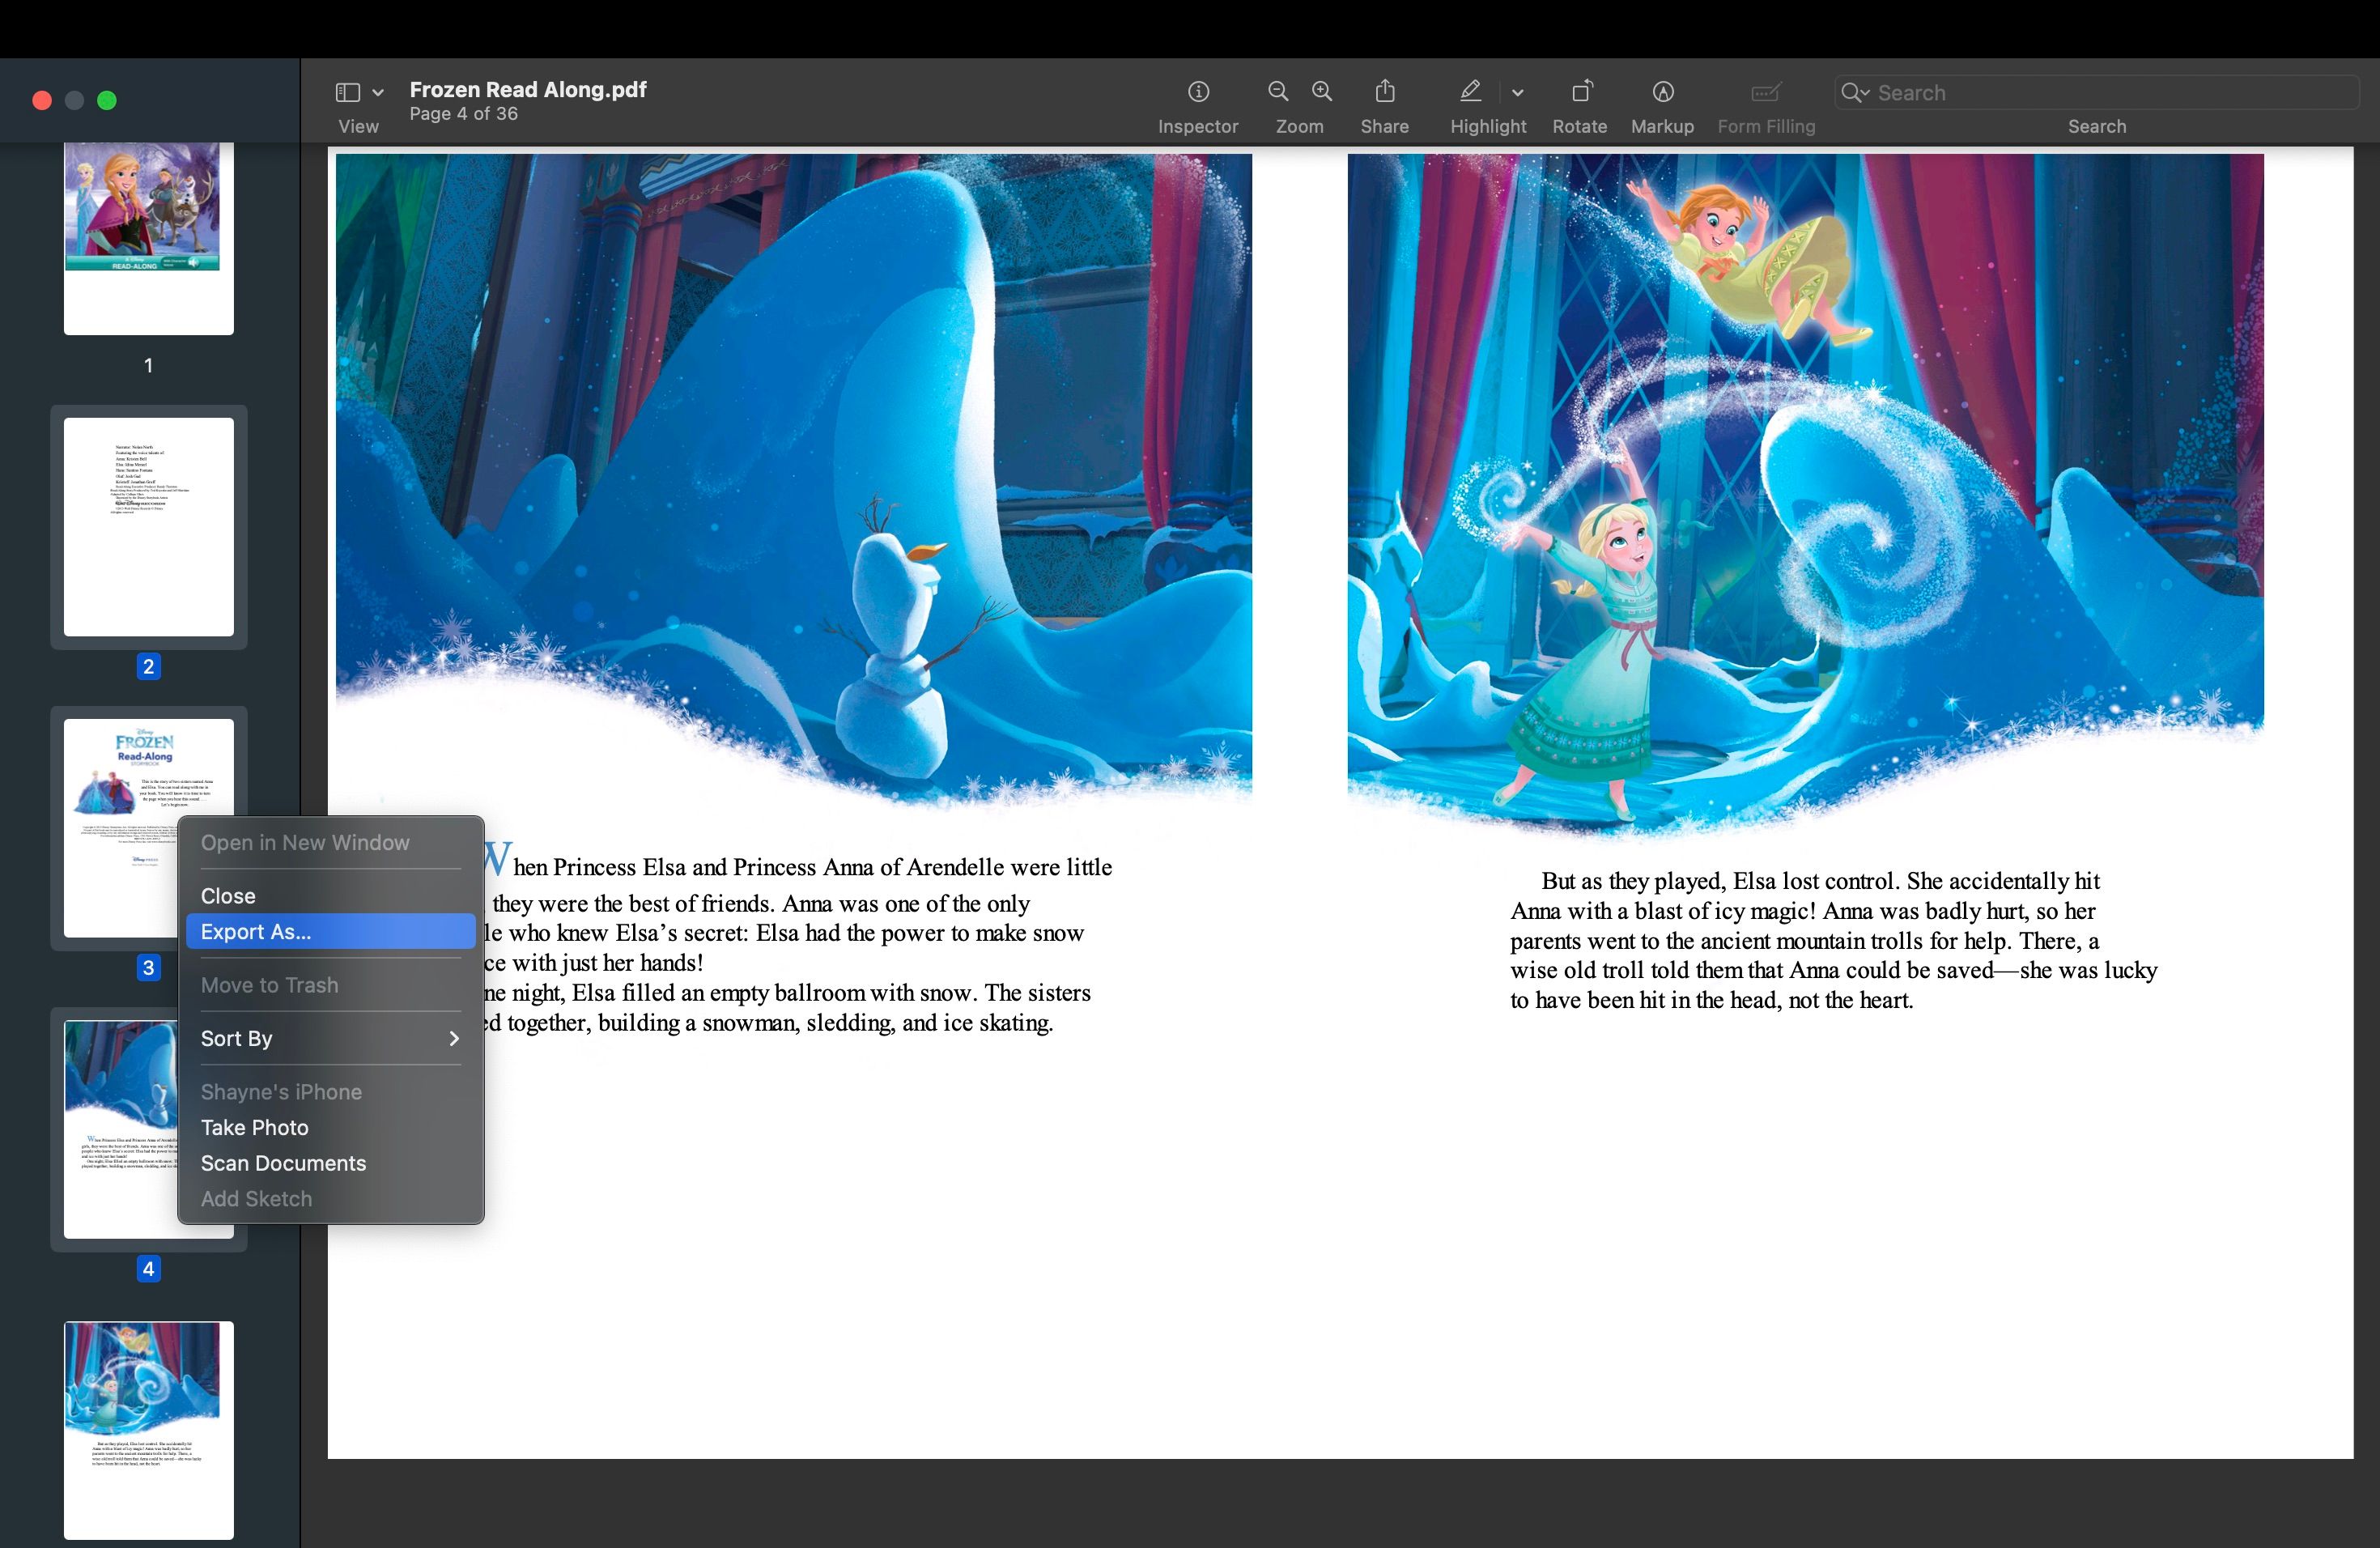Click Scan Documents option
The height and width of the screenshot is (1548, 2380).
click(x=283, y=1163)
